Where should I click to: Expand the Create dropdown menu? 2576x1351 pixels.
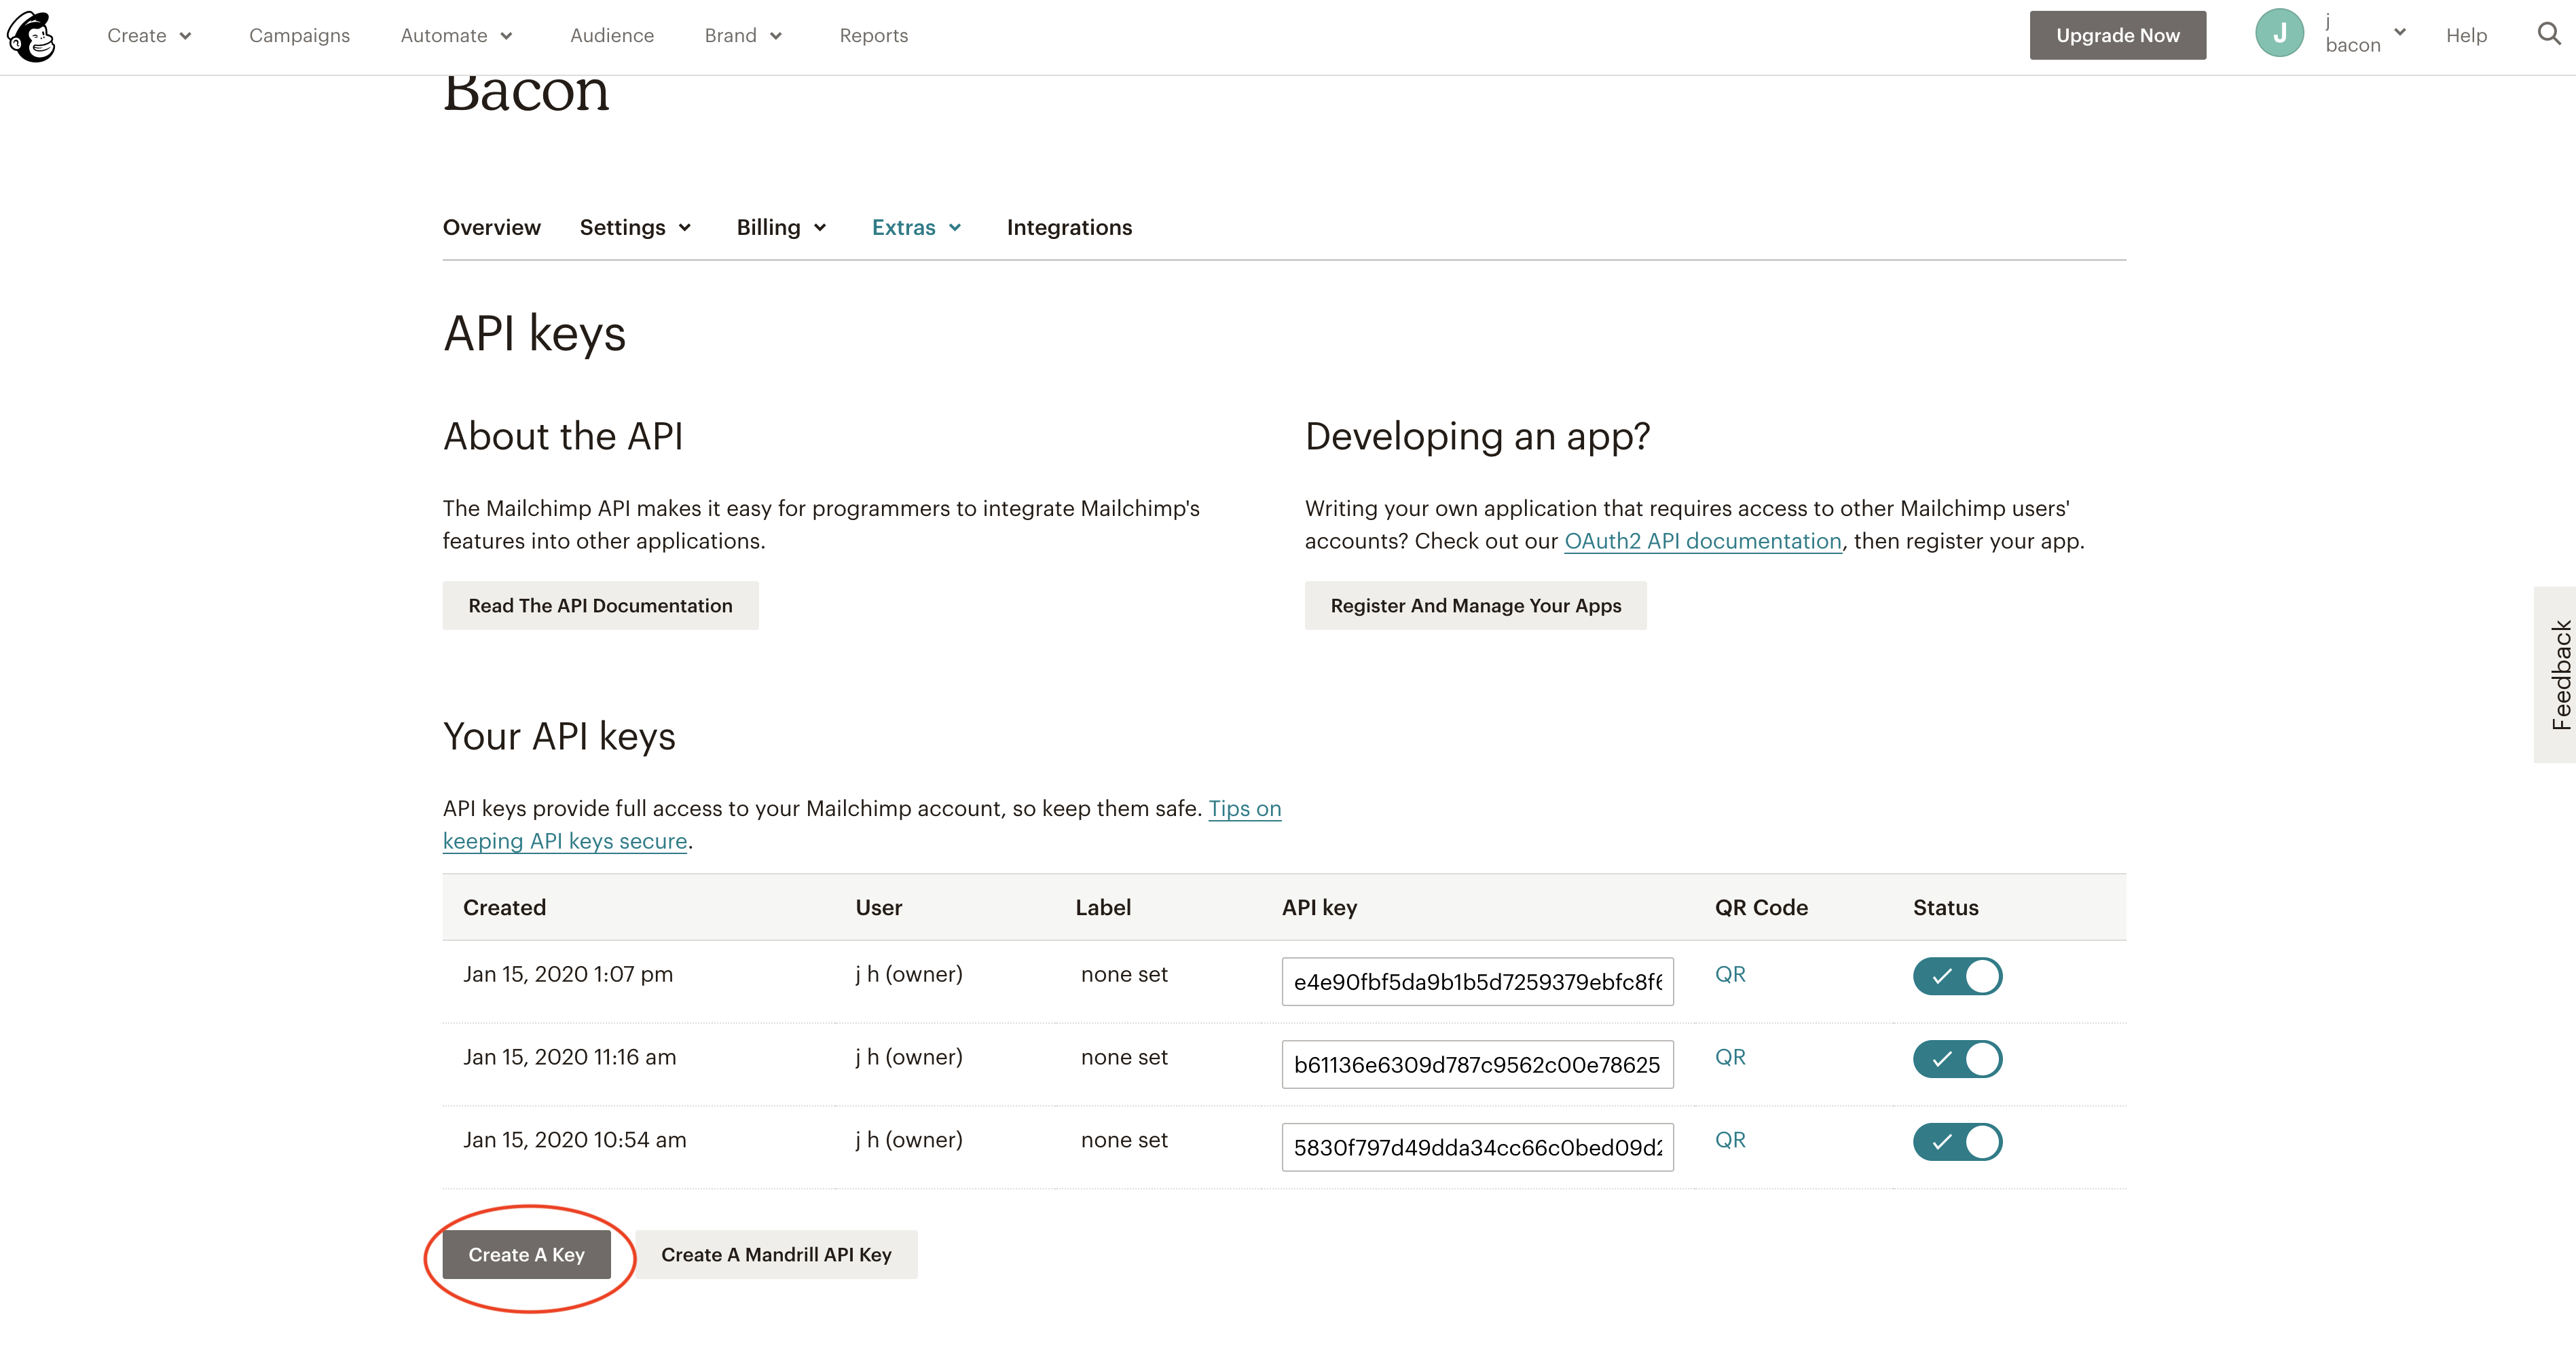149,36
